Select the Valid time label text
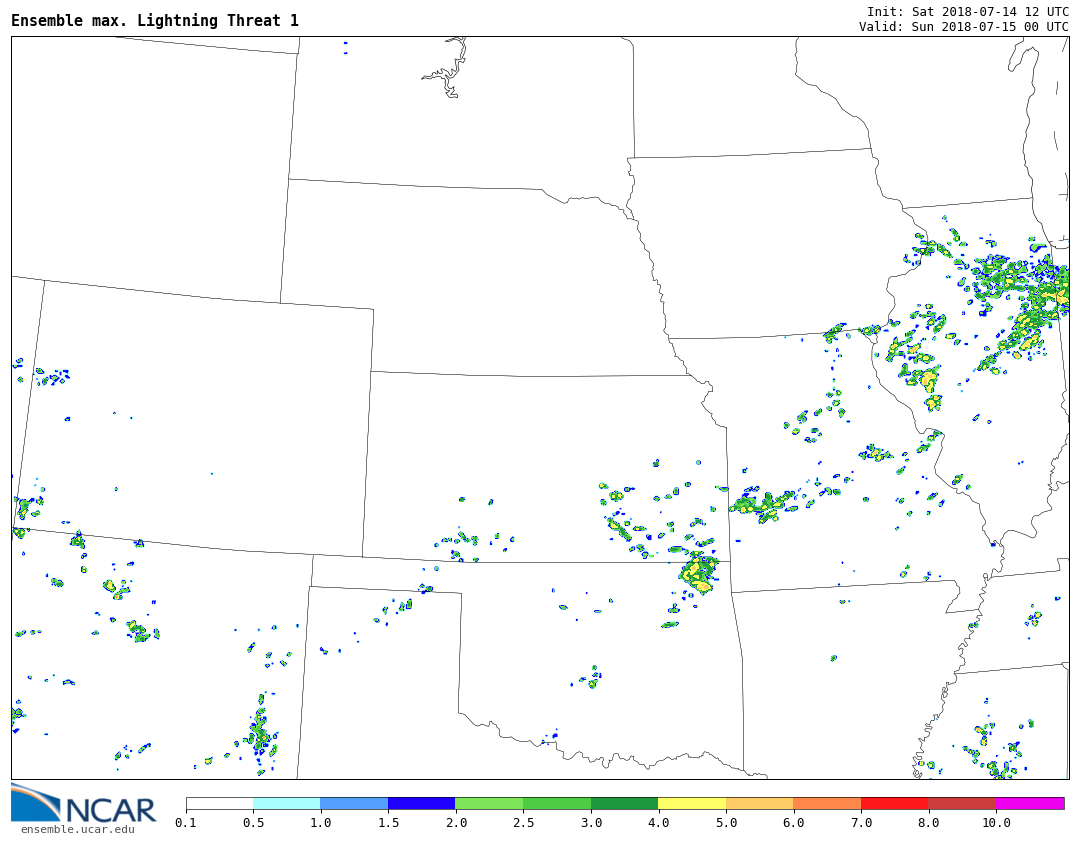 (x=963, y=27)
